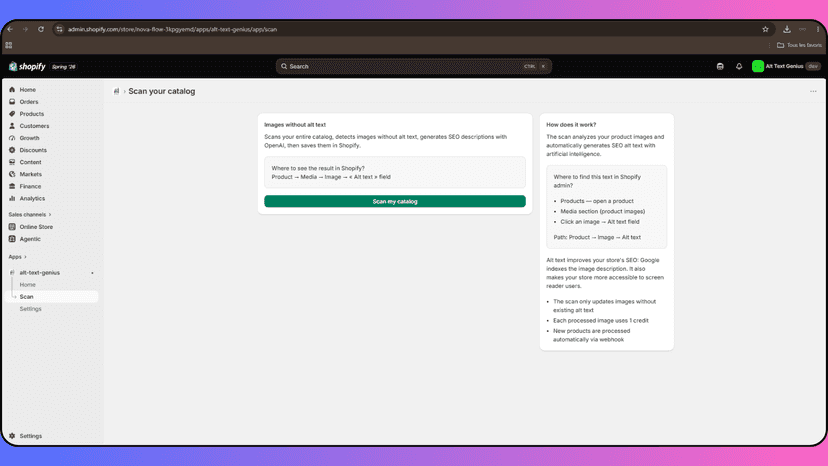The height and width of the screenshot is (466, 828).
Task: Click the Scan my catalog button
Action: click(395, 201)
